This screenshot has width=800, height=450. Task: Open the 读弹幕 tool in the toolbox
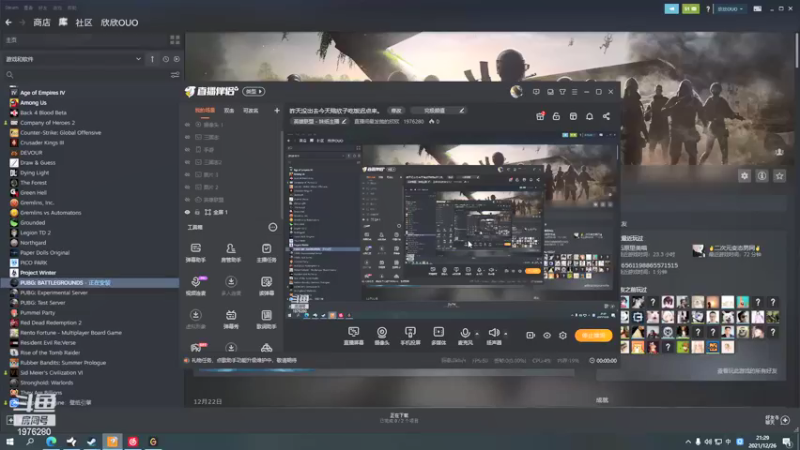click(266, 286)
